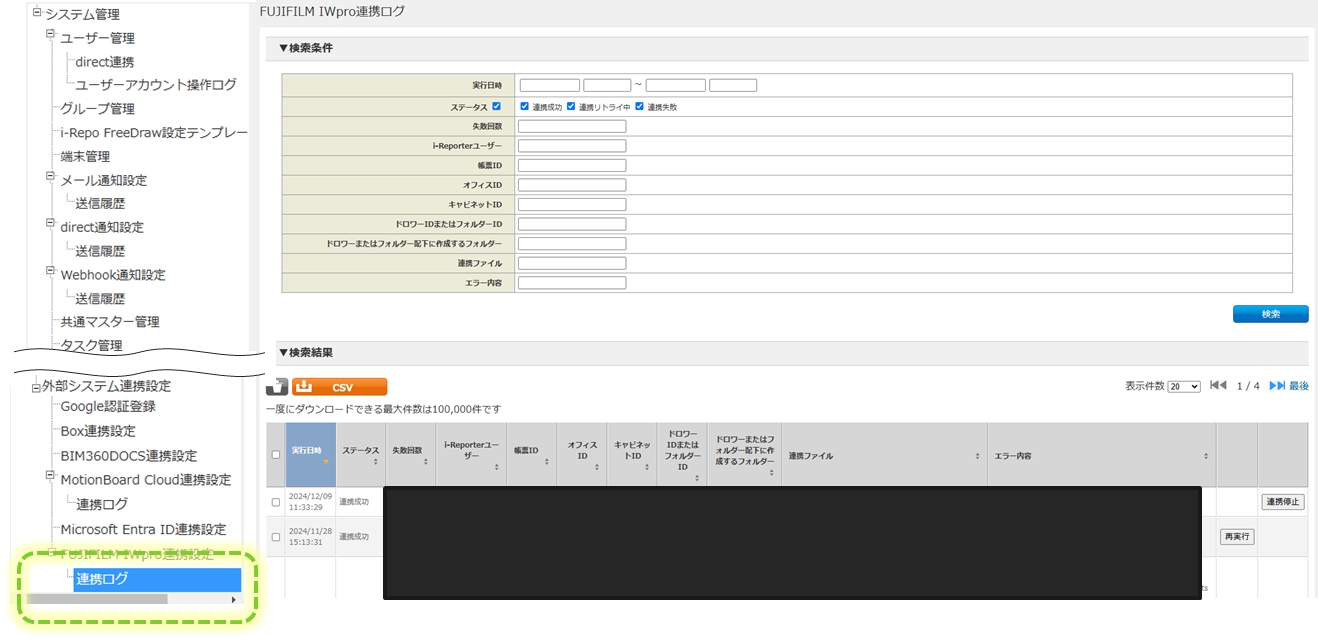Open Box連携設定 in sidebar

[x=97, y=431]
